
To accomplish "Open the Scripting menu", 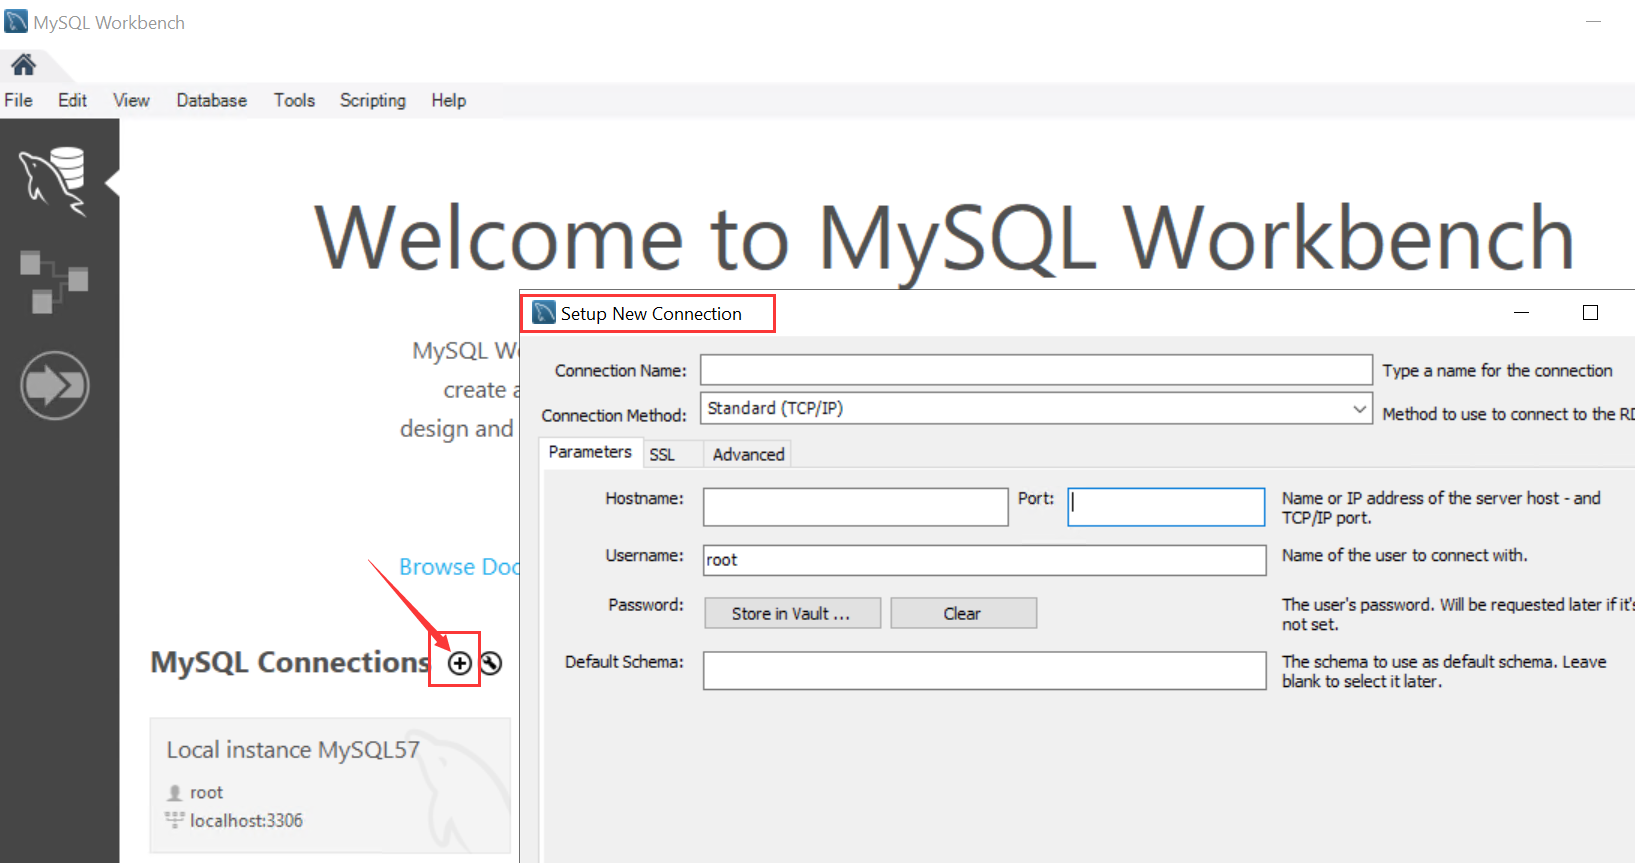I will point(372,100).
